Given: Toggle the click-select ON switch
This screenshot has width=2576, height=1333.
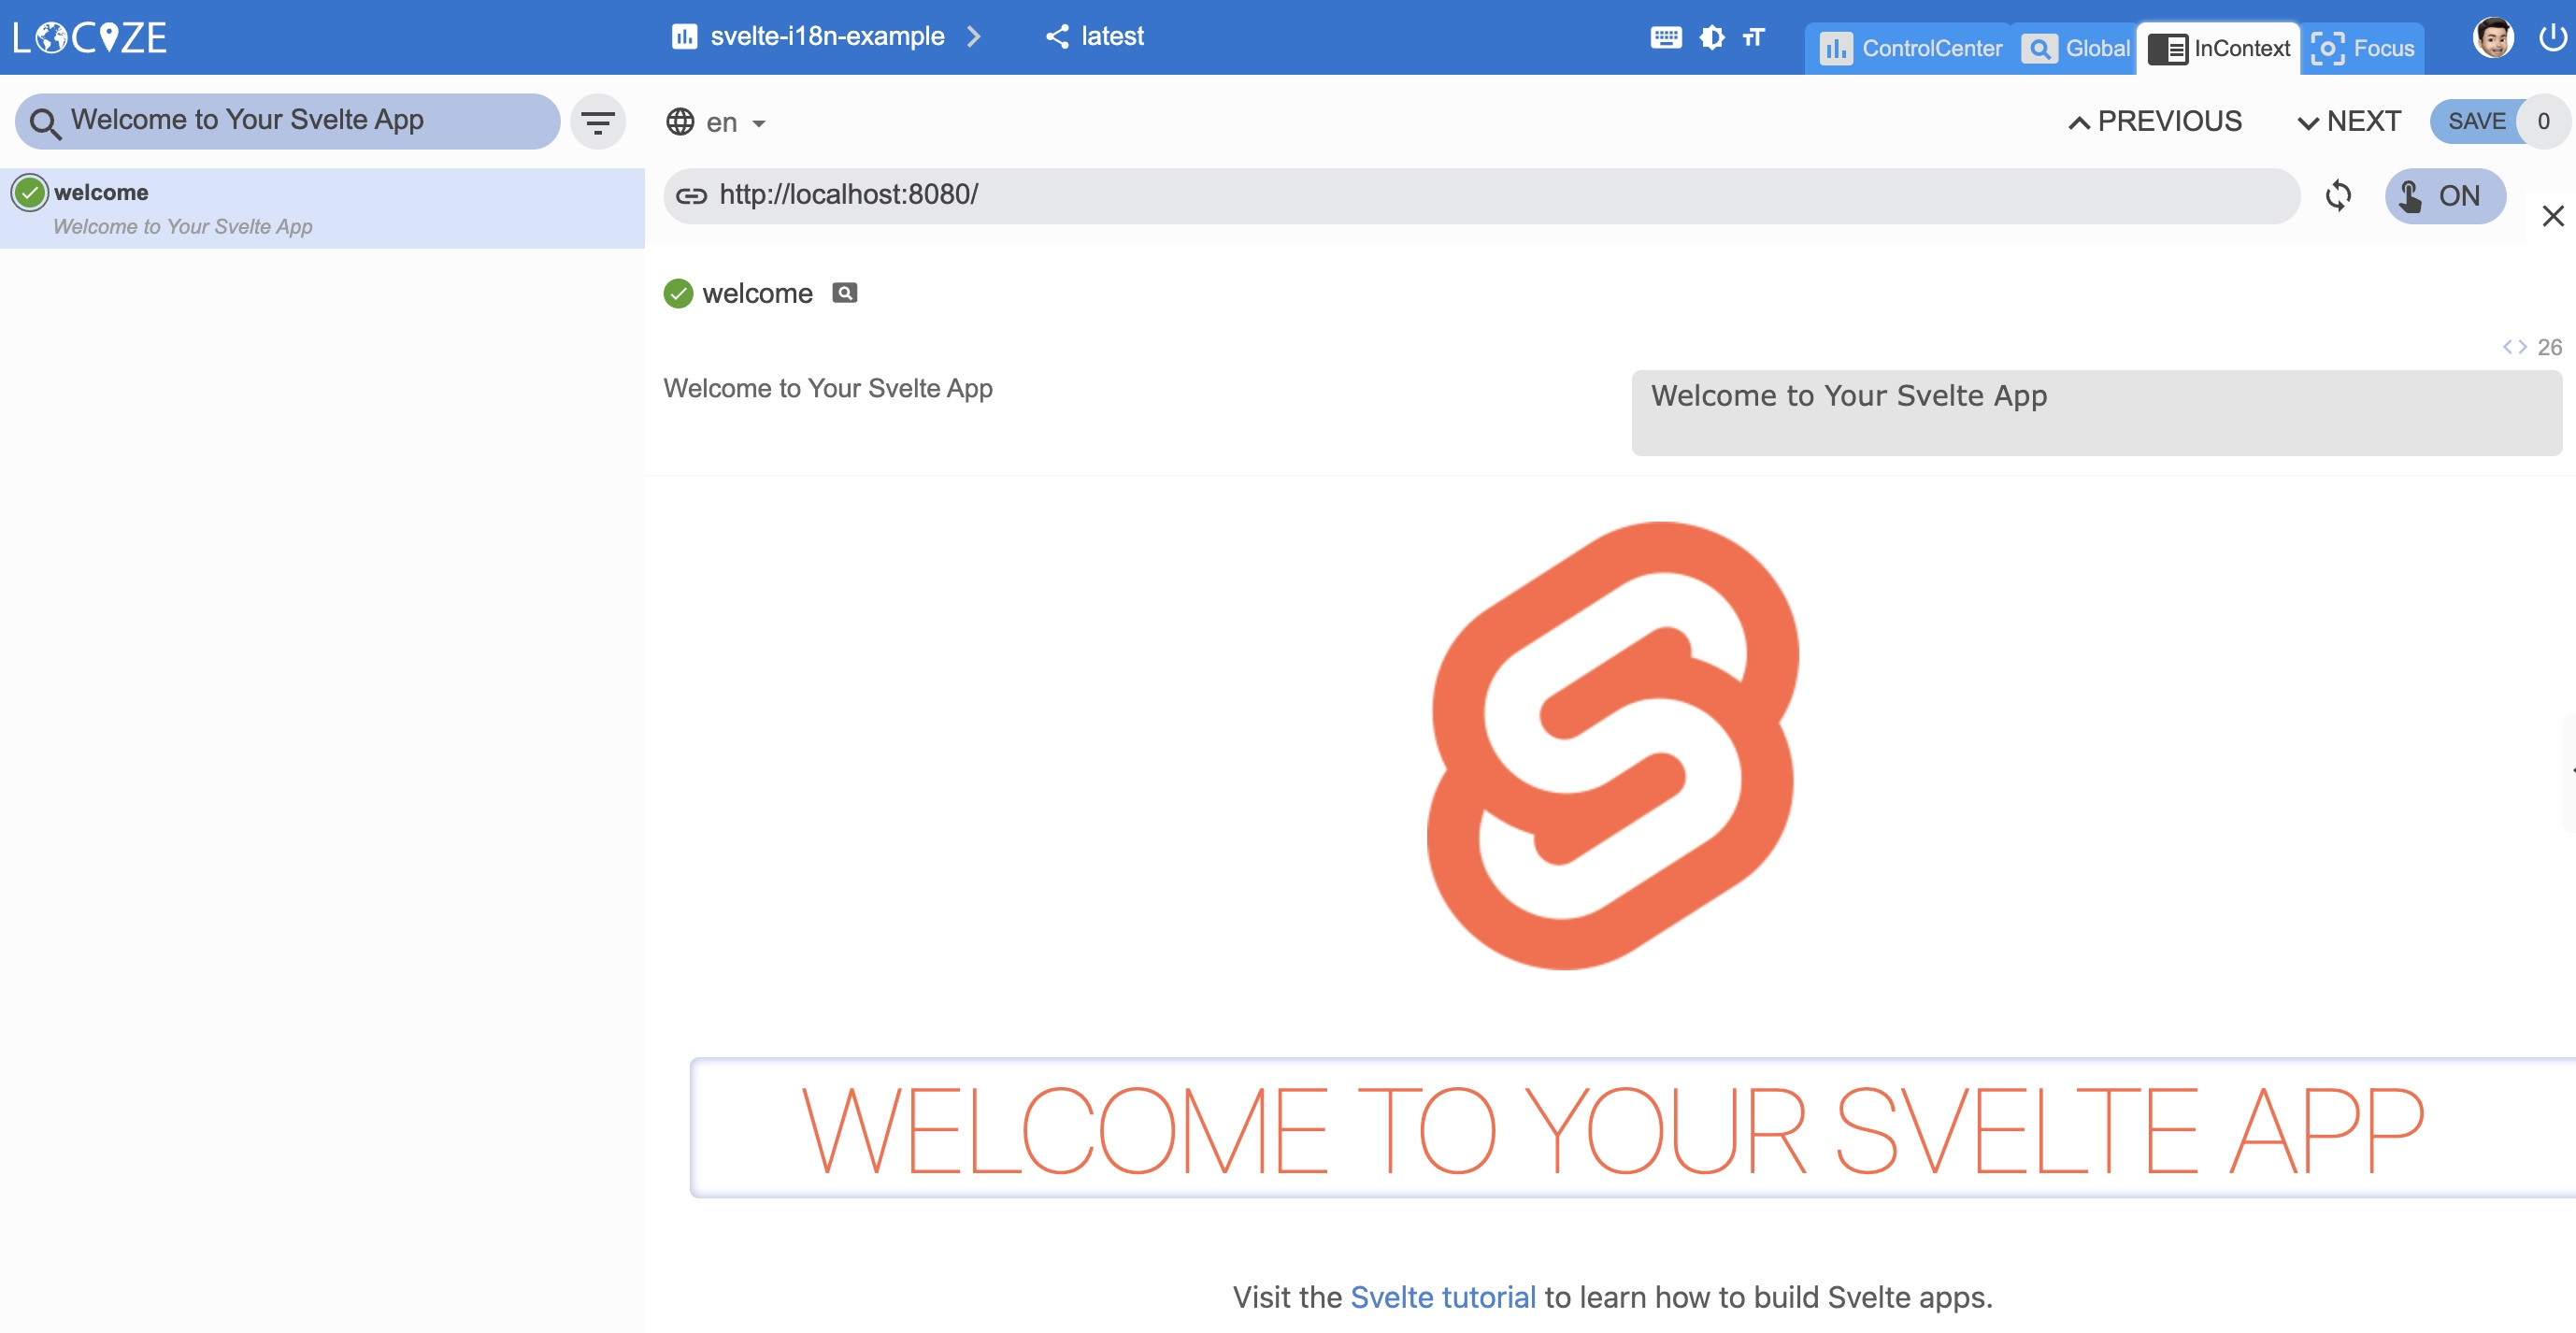Looking at the screenshot, I should coord(2444,196).
